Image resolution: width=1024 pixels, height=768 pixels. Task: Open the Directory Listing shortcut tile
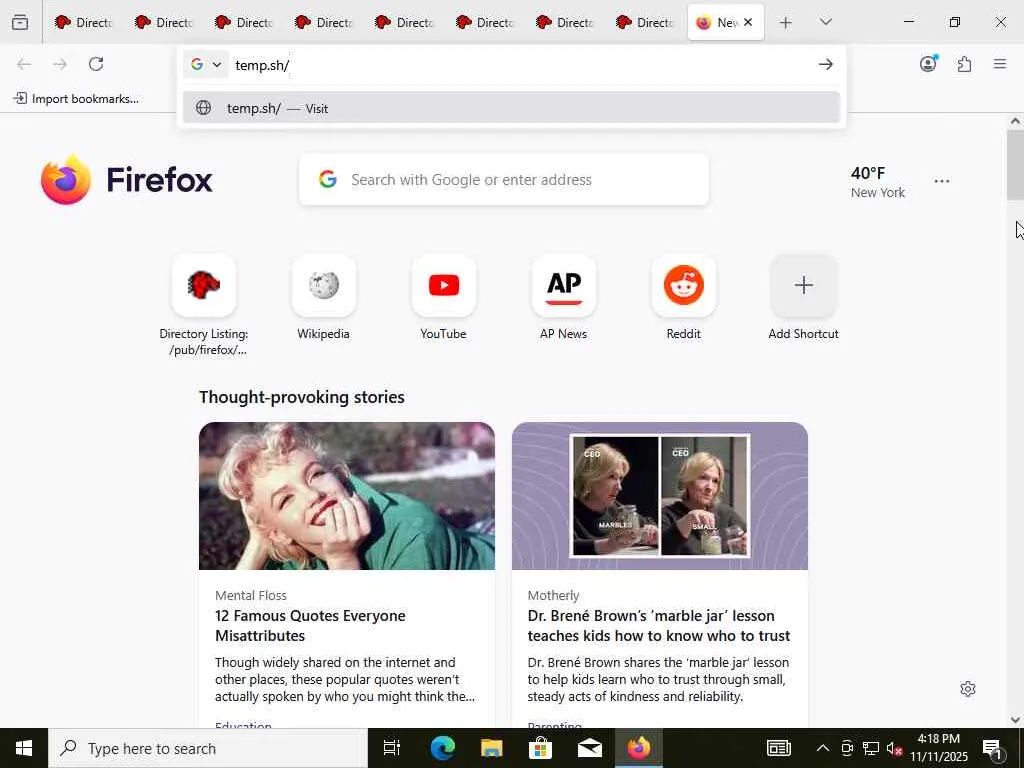click(x=204, y=285)
